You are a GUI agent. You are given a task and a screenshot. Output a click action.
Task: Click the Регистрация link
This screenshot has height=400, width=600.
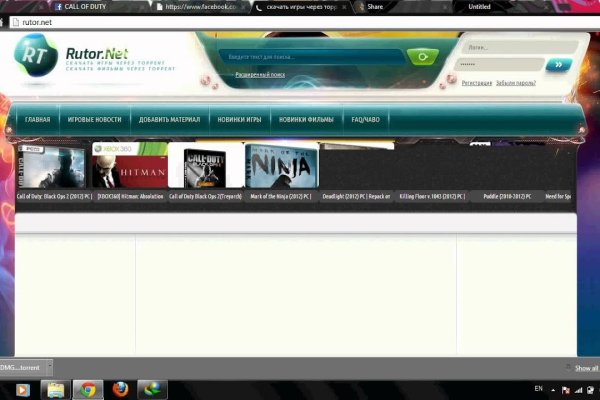(x=476, y=83)
